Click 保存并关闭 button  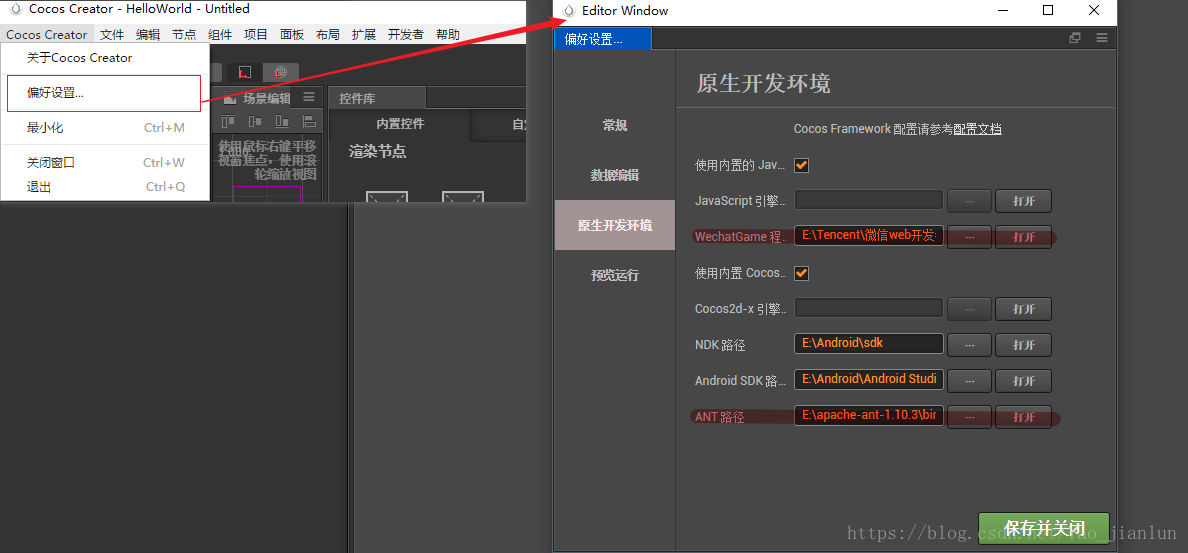coord(1044,528)
